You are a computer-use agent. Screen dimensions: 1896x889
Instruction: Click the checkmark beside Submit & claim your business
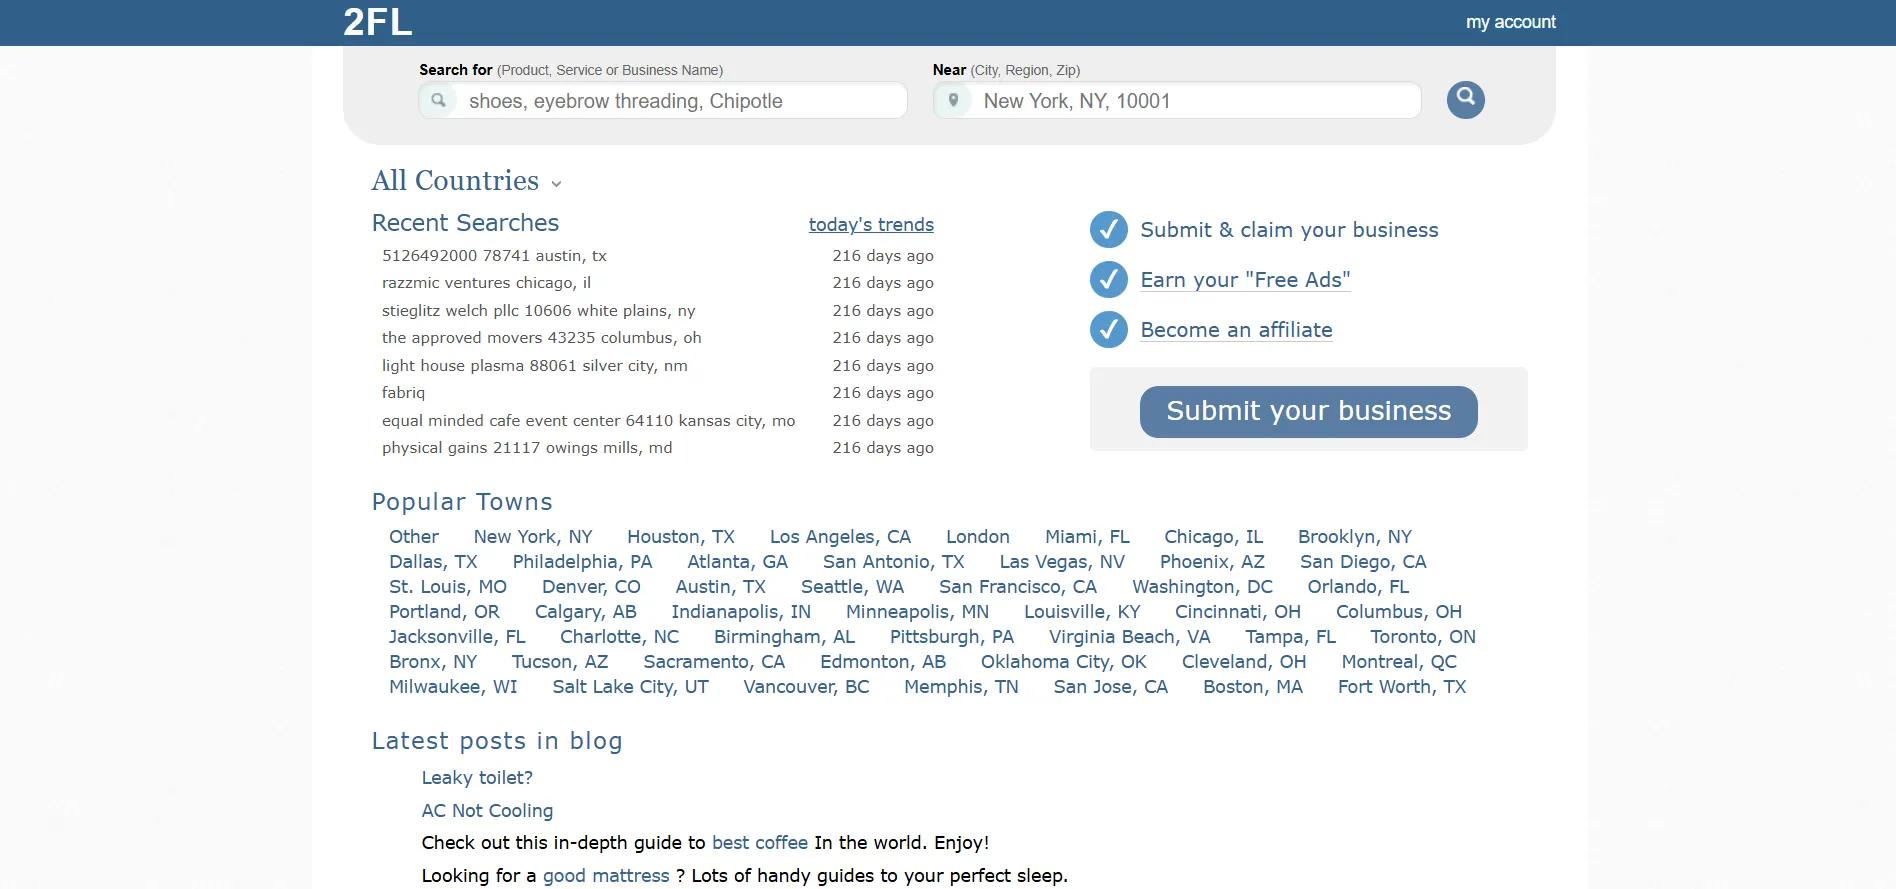click(1108, 230)
